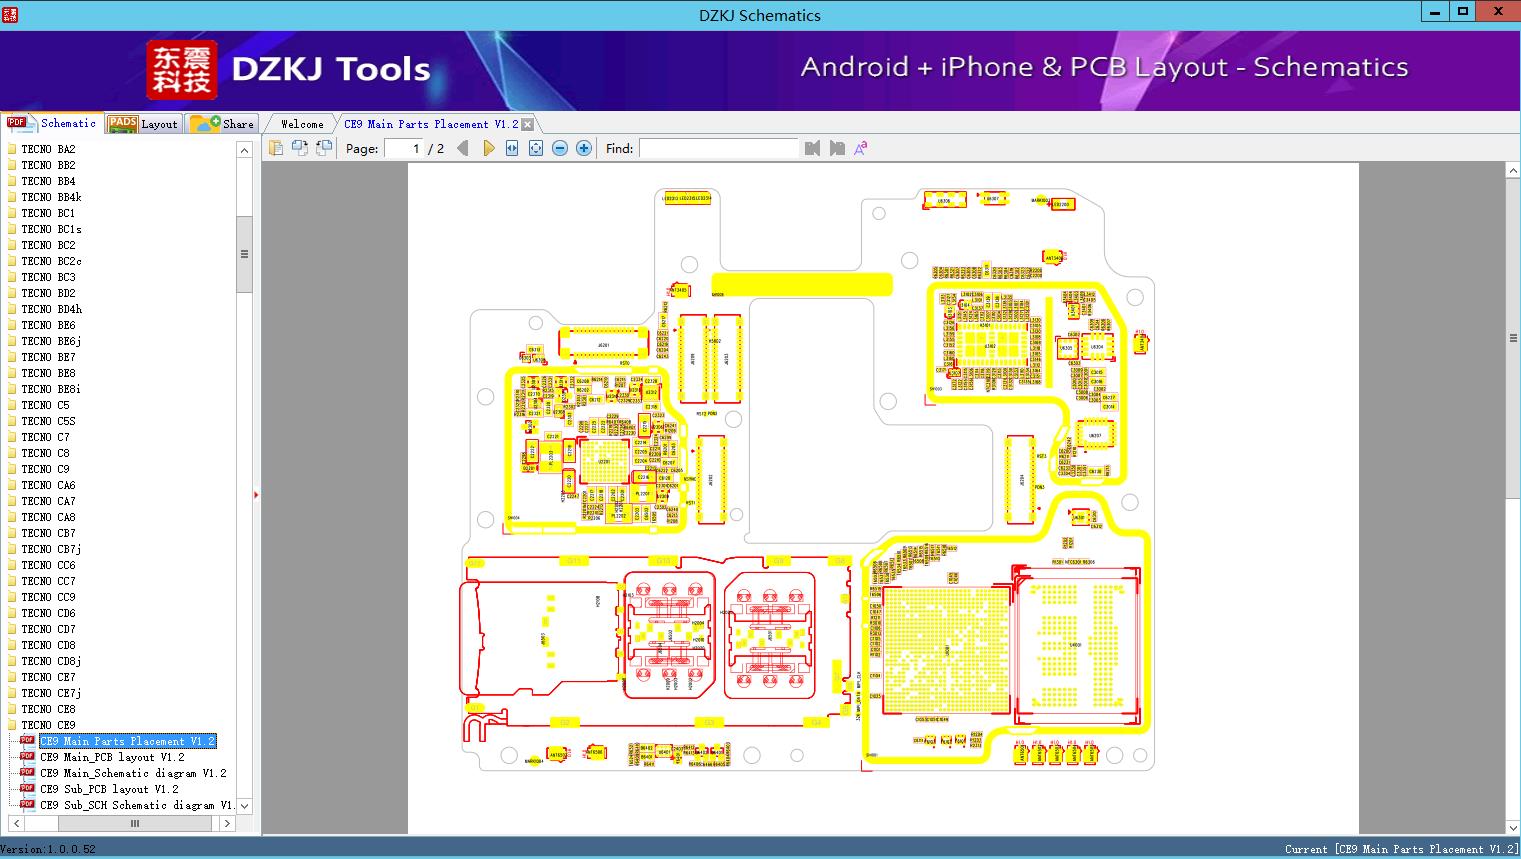Viewport: 1521px width, 859px height.
Task: Select the TECNO C7 folder
Action: pyautogui.click(x=45, y=437)
